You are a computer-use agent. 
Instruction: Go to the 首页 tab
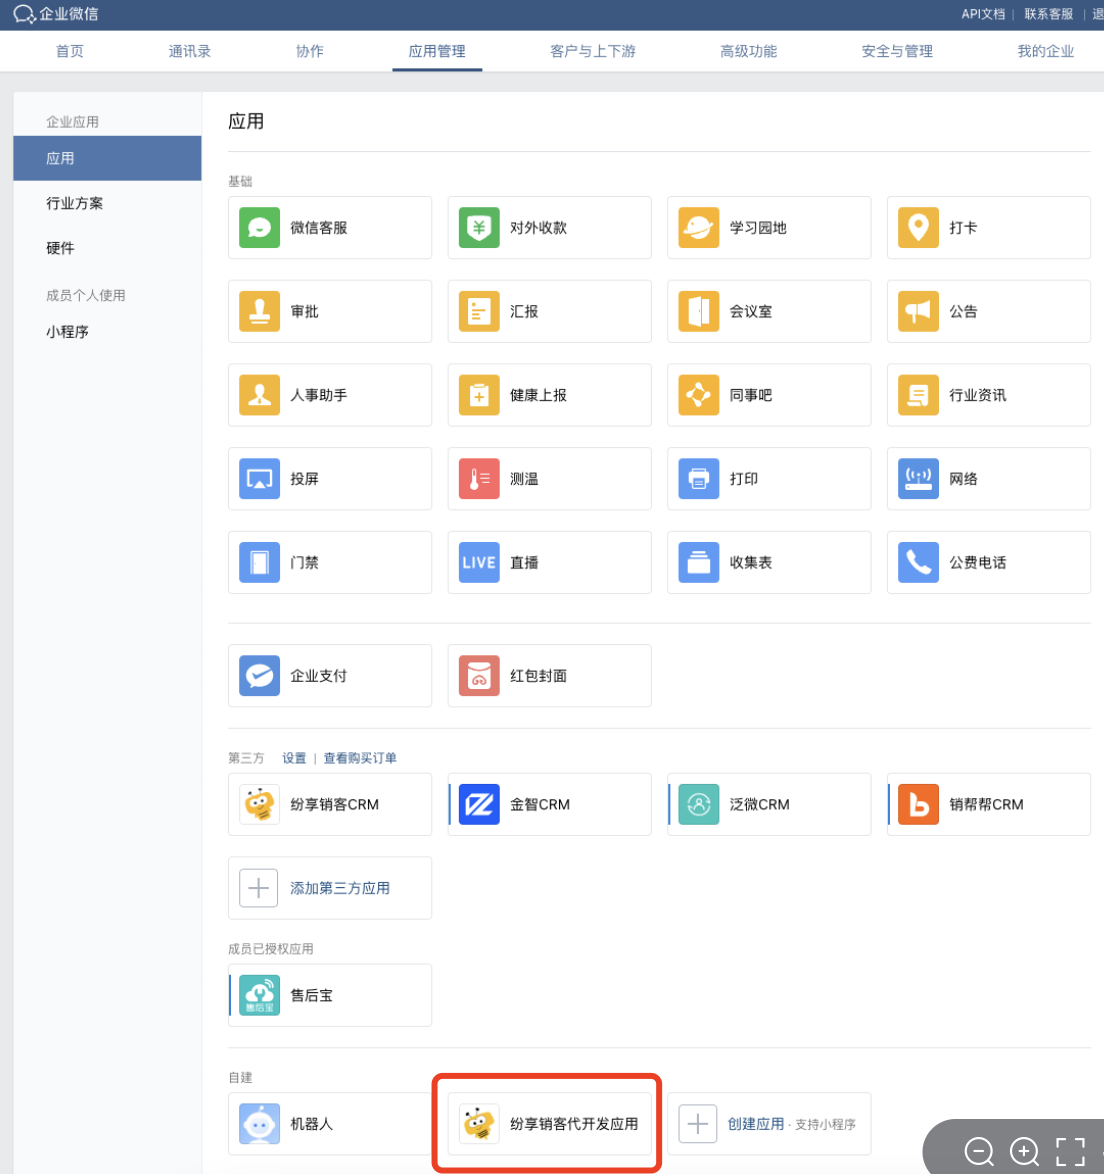coord(70,52)
